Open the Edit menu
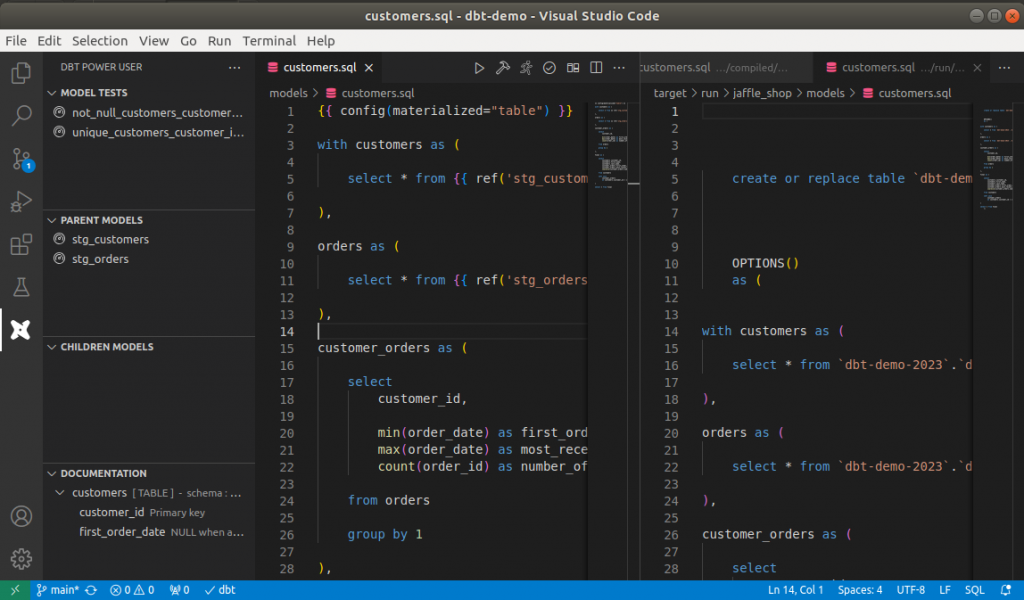 (x=49, y=40)
